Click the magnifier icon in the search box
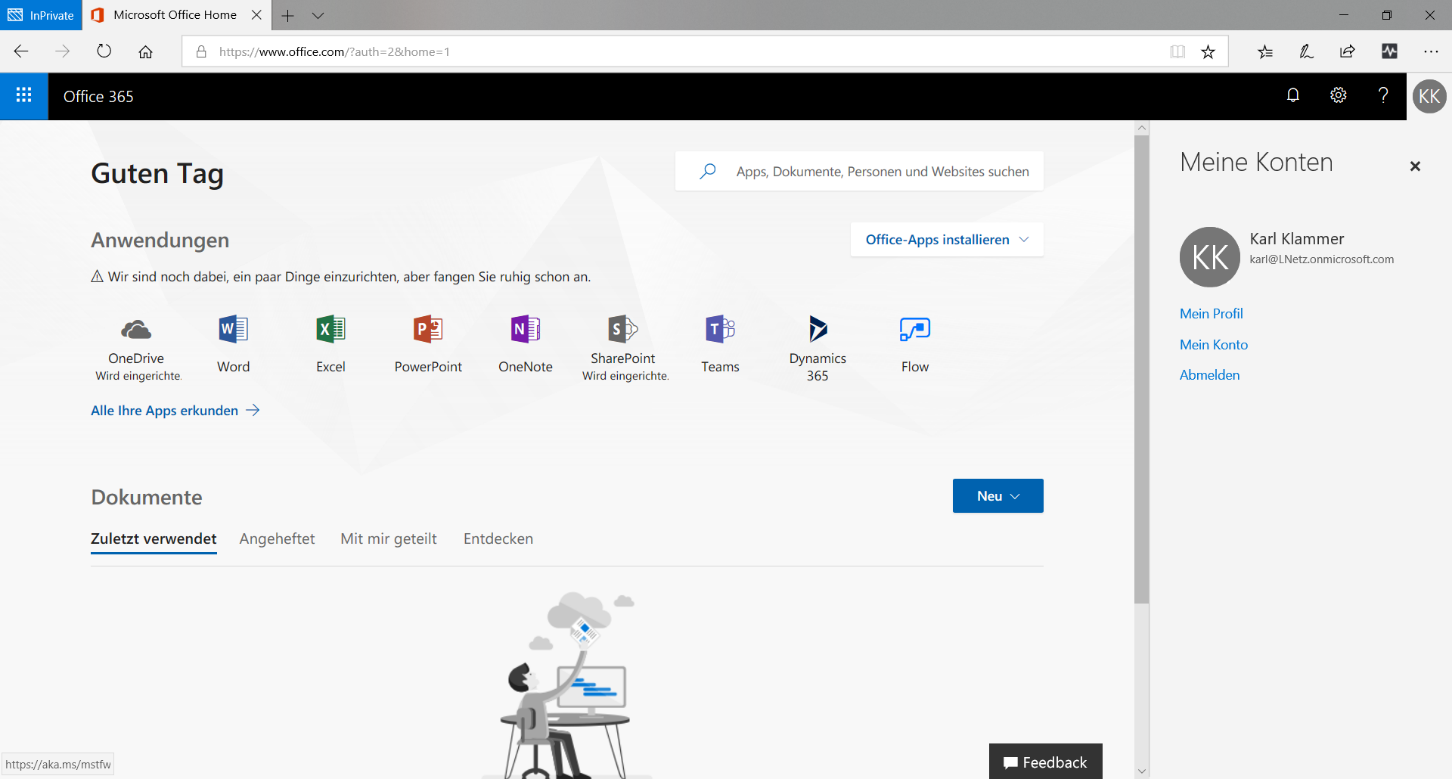Viewport: 1452px width, 779px height. [x=708, y=171]
